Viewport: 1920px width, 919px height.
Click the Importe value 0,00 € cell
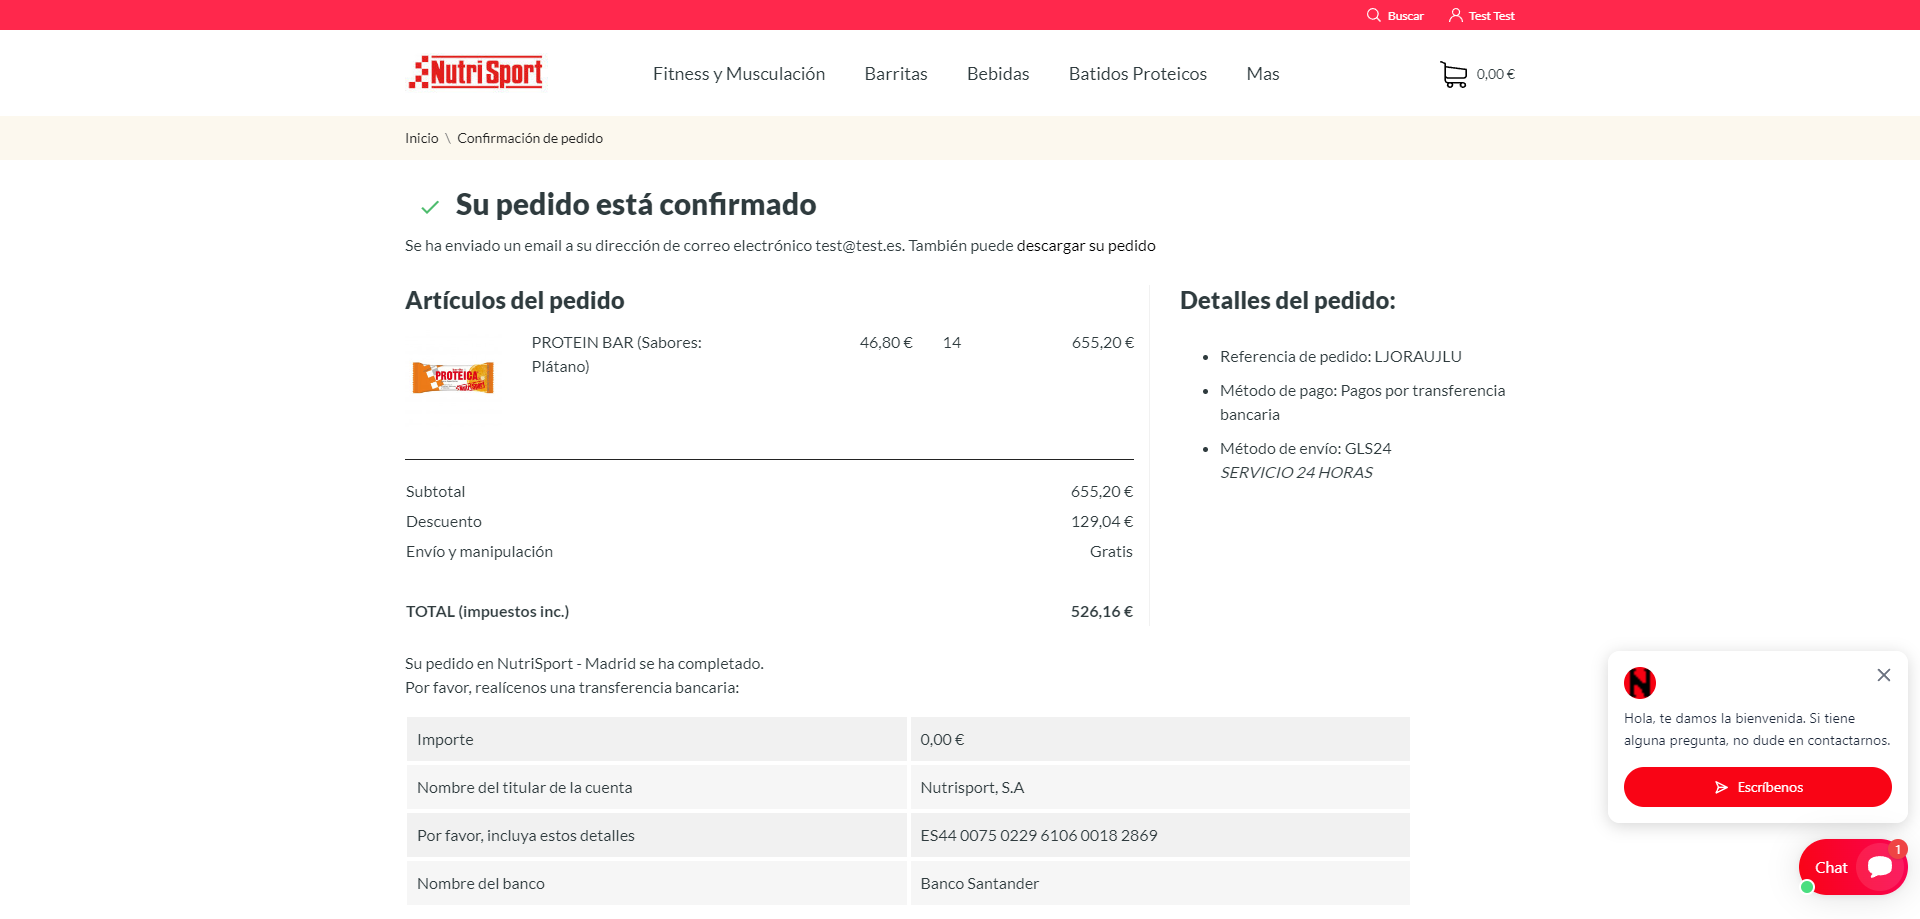pos(1160,740)
